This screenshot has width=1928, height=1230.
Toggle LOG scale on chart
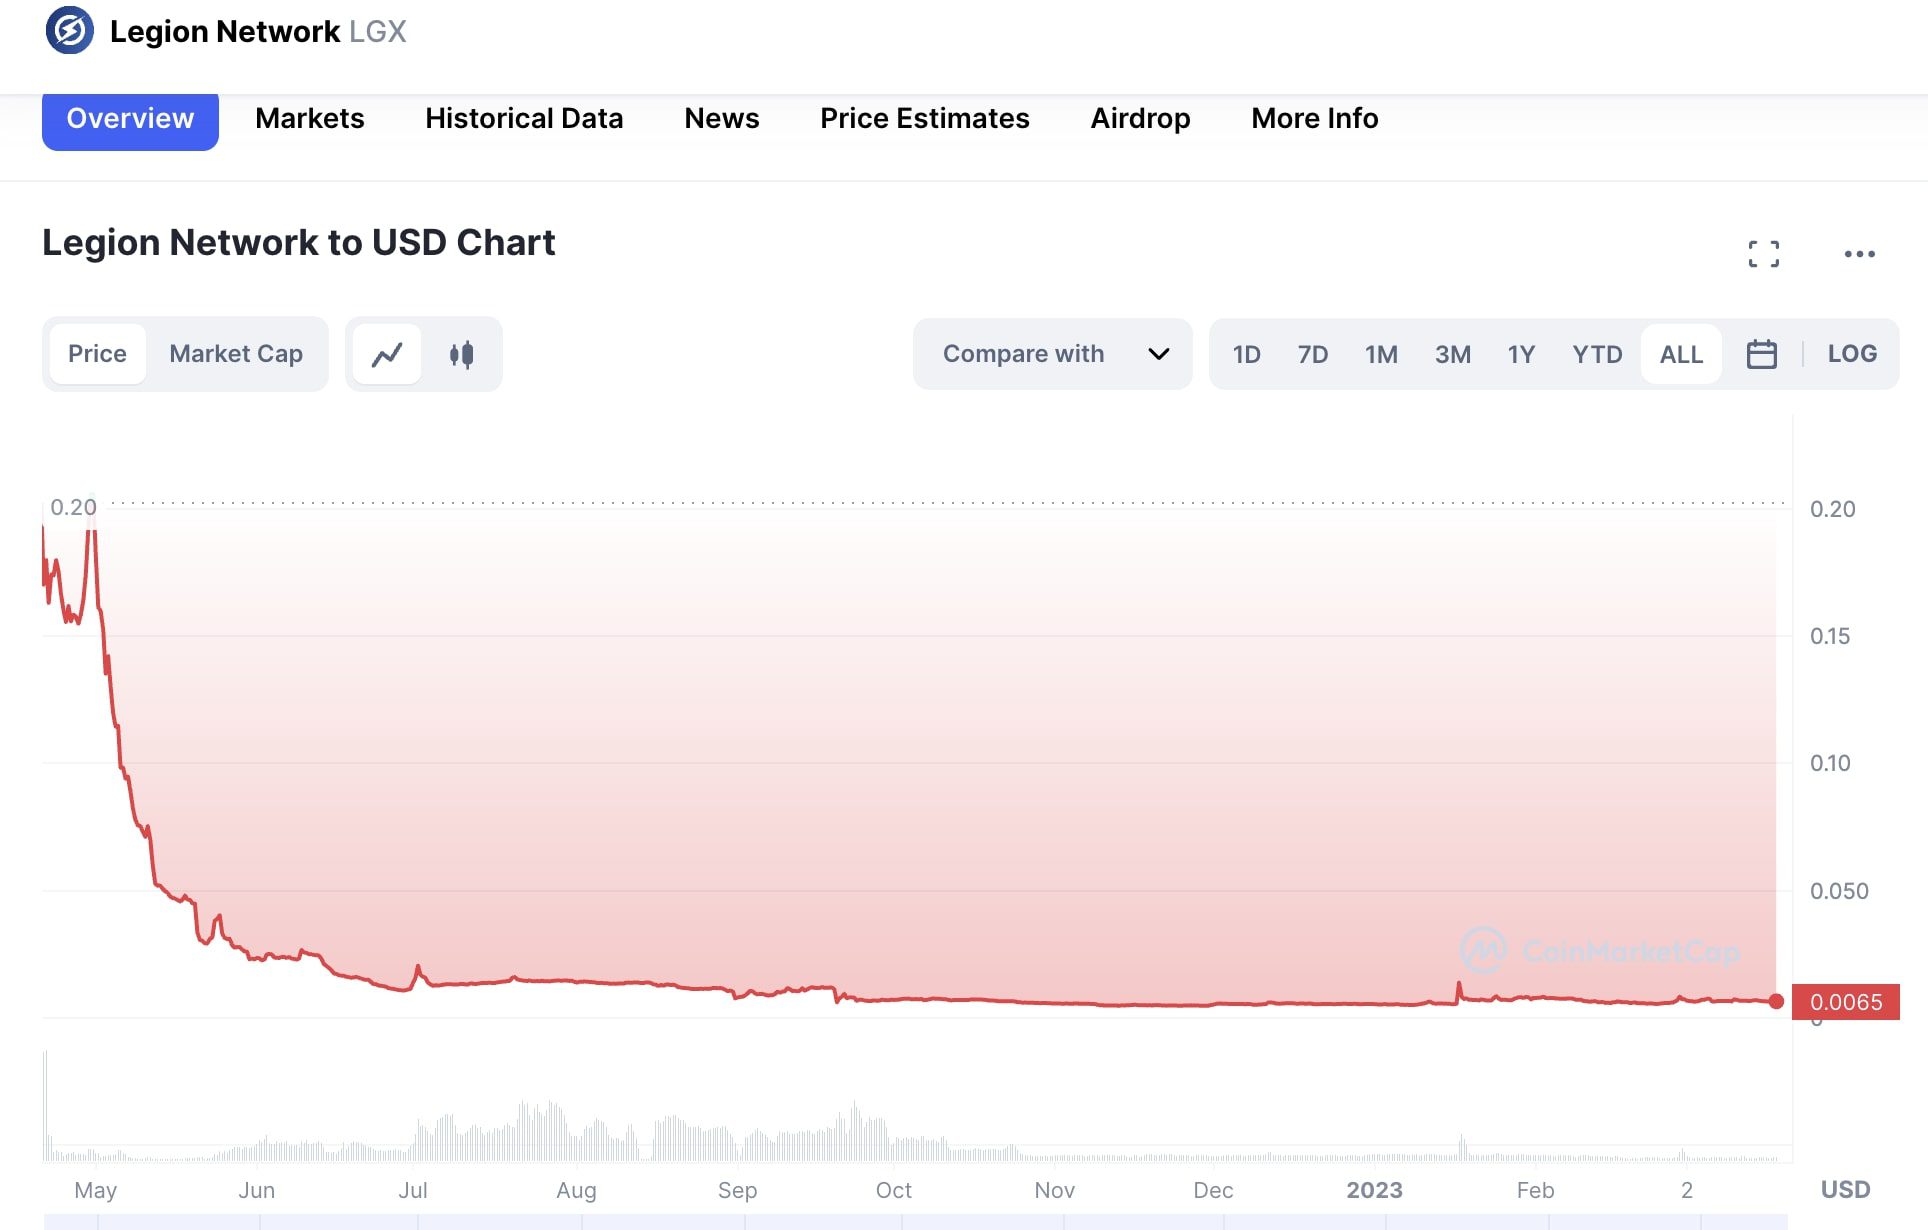[x=1851, y=354]
